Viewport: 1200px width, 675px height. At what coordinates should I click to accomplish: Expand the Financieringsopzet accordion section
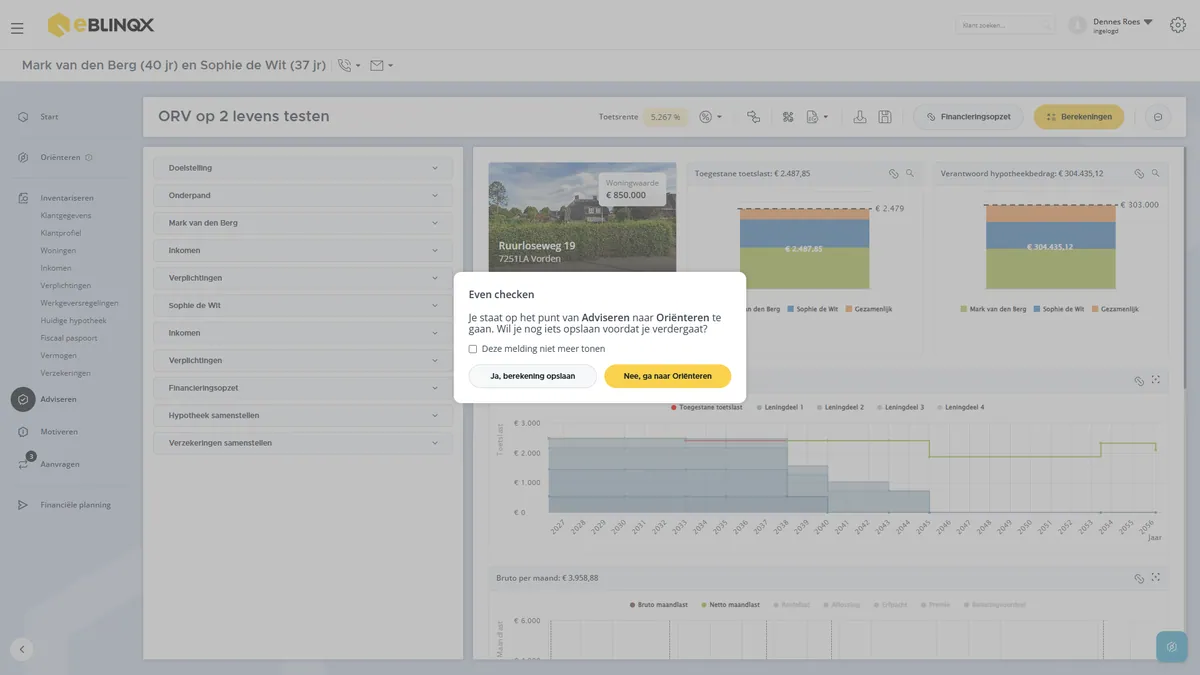(x=303, y=387)
